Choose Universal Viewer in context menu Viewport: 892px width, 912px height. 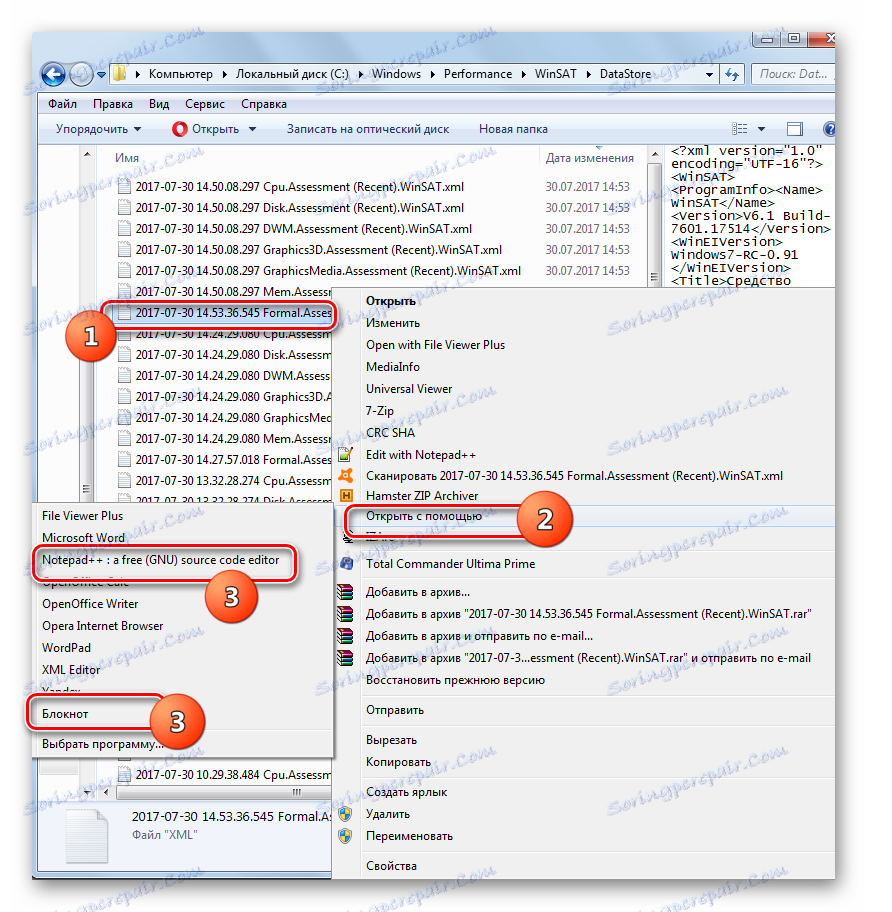409,389
